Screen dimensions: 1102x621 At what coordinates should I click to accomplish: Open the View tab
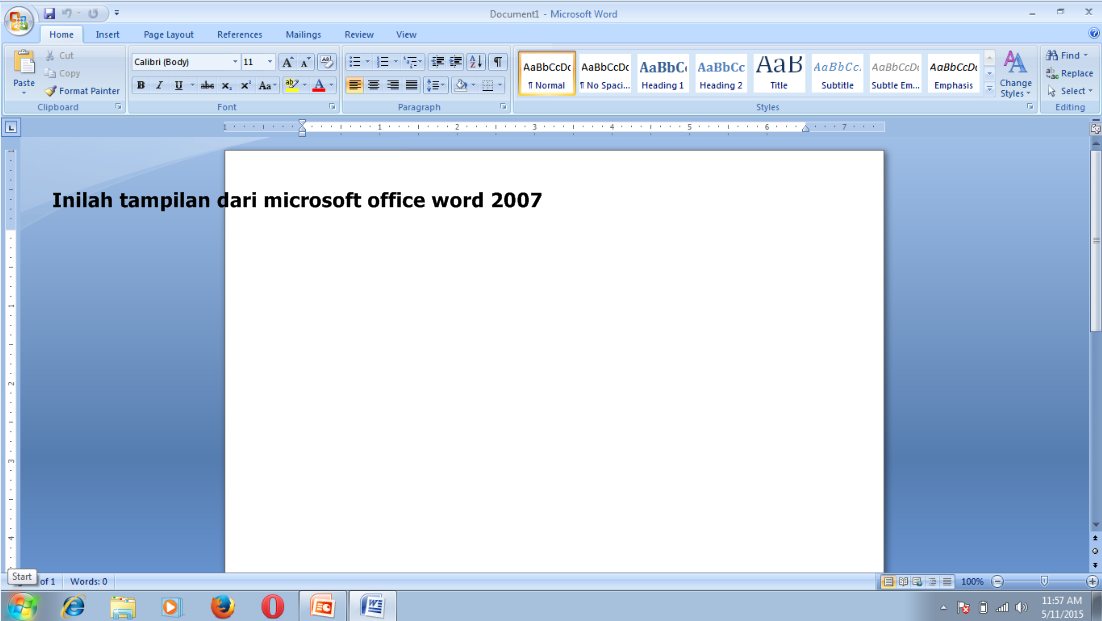(406, 34)
